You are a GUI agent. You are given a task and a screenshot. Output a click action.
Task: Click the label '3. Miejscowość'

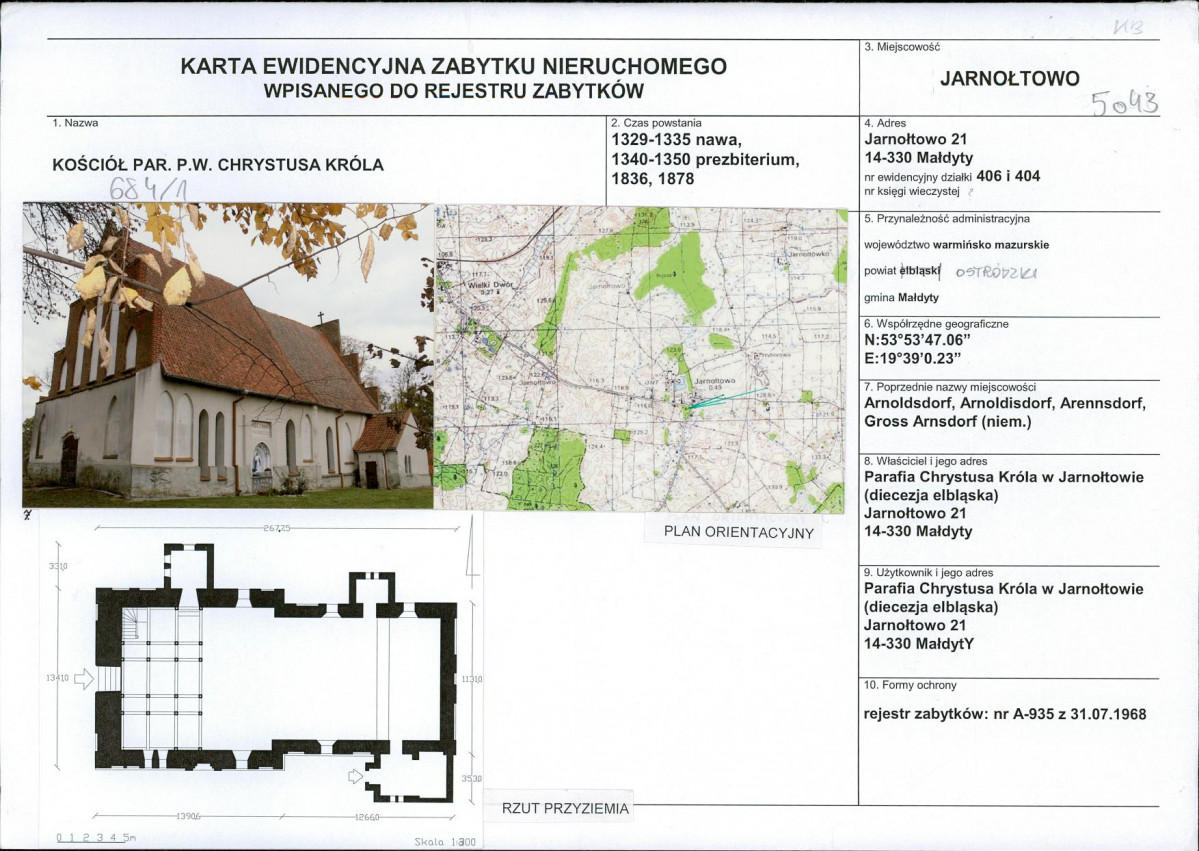pos(902,47)
